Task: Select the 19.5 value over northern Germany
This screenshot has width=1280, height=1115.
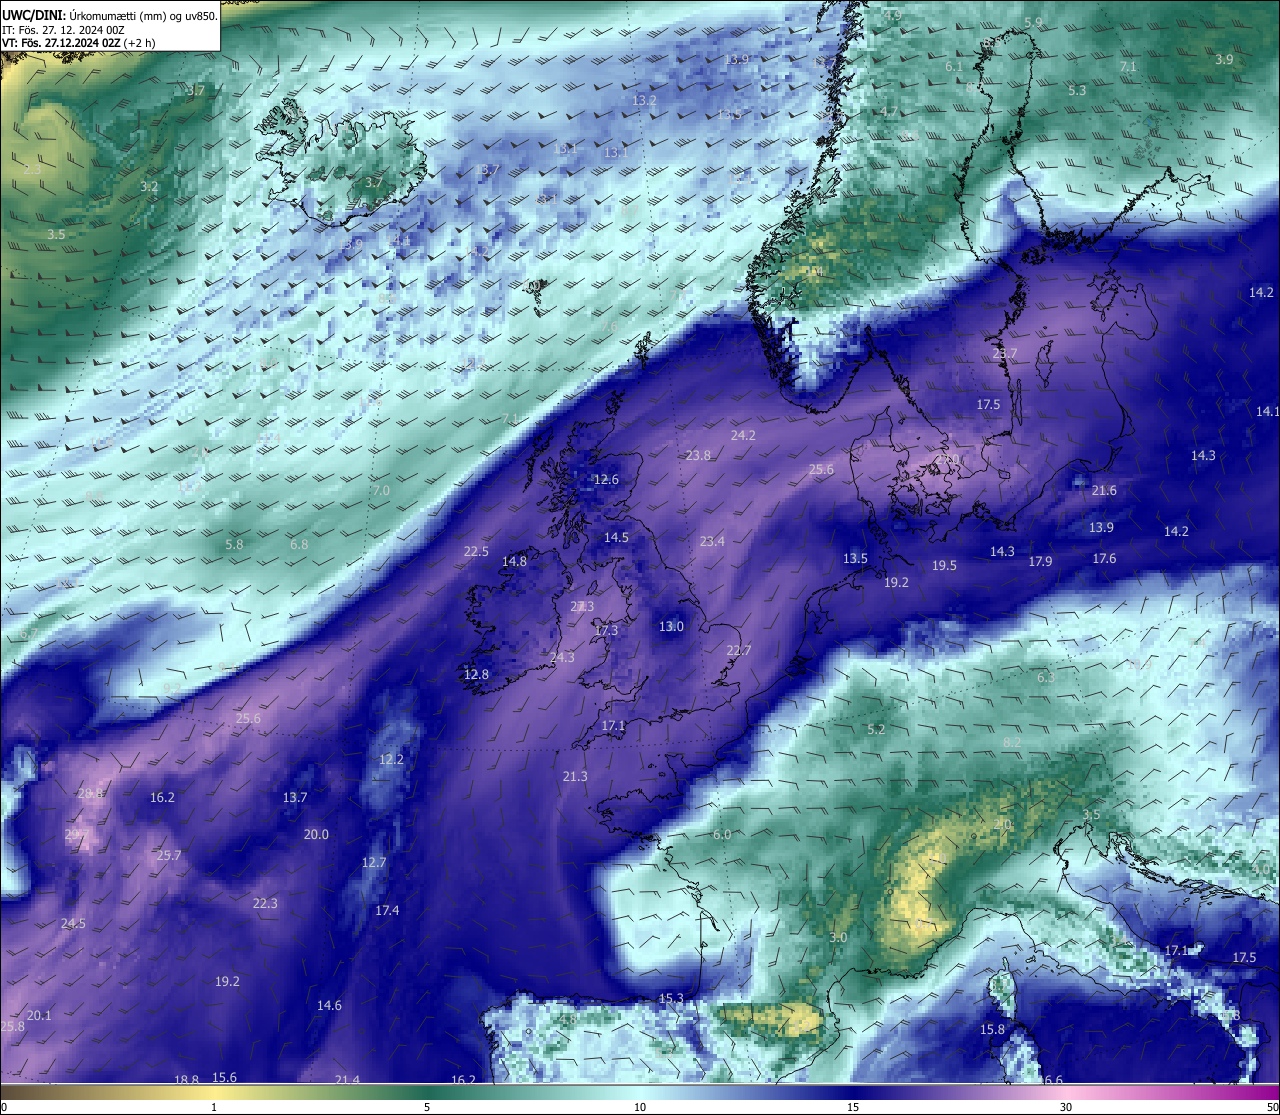Action: (x=944, y=566)
